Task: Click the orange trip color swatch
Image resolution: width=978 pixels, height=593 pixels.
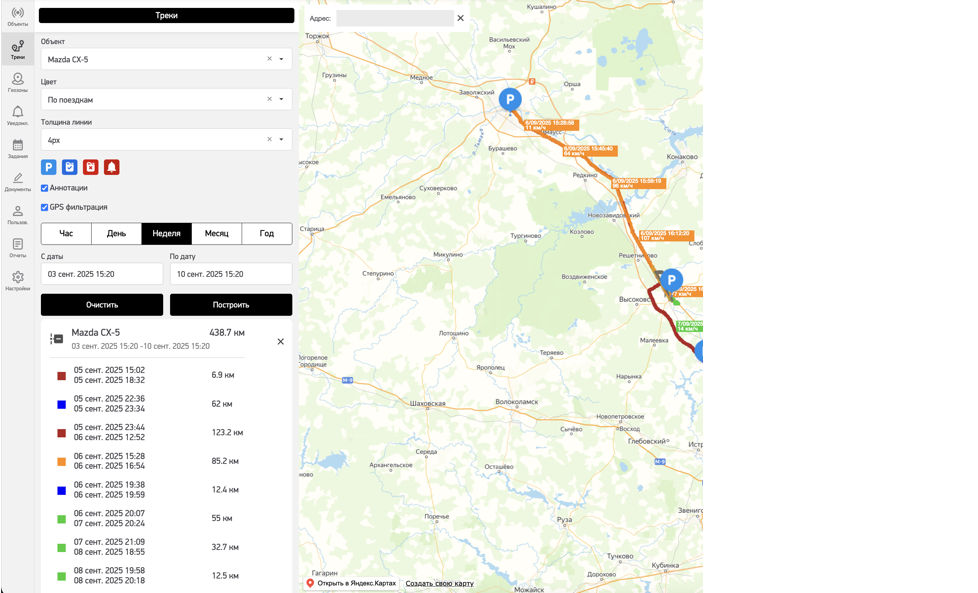Action: click(x=61, y=462)
